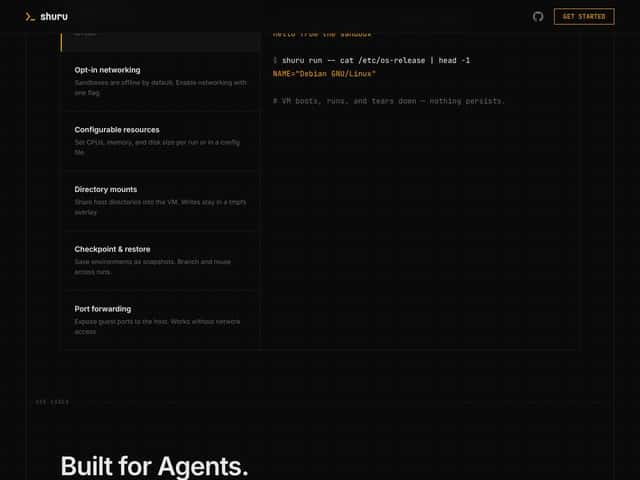Screen dimensions: 640x480
Task: Select the Configurable resources feature tab
Action: click(160, 141)
